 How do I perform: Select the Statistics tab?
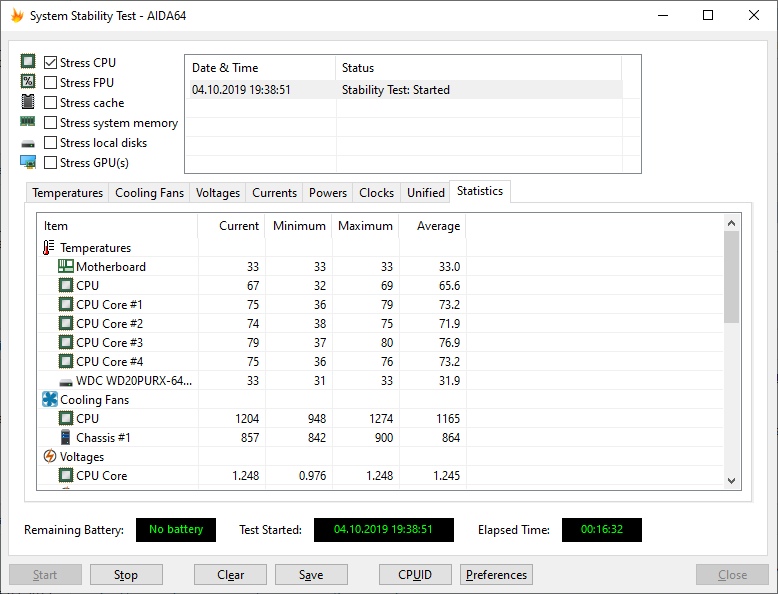point(480,191)
